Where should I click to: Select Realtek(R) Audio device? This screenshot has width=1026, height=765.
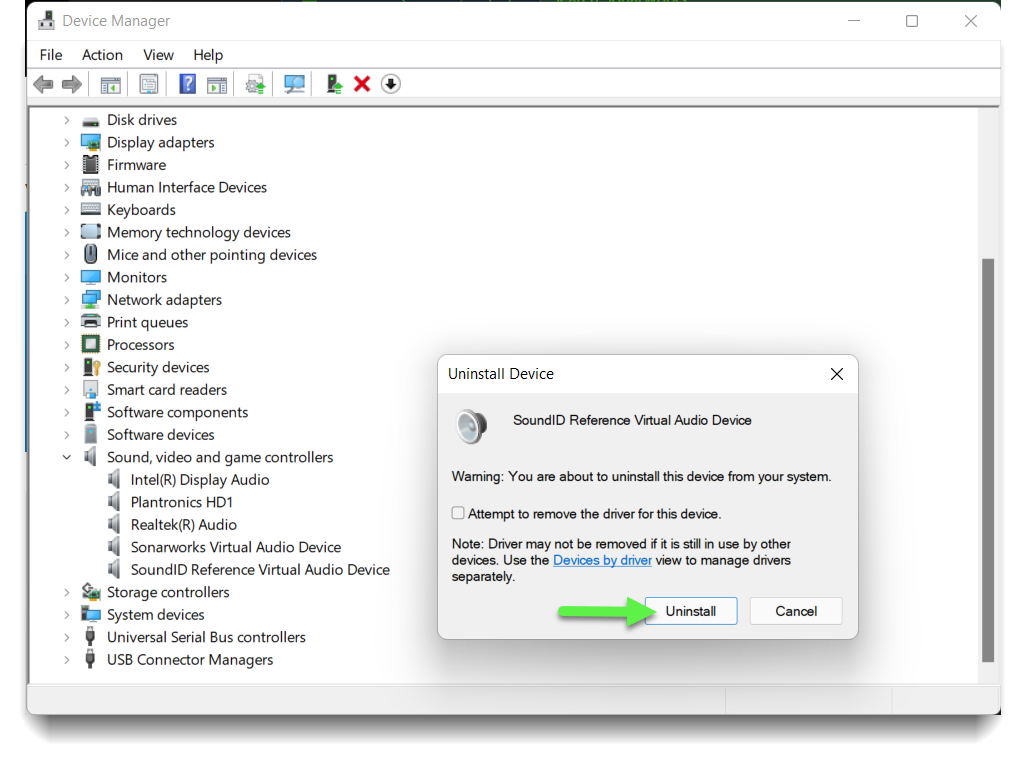(183, 524)
